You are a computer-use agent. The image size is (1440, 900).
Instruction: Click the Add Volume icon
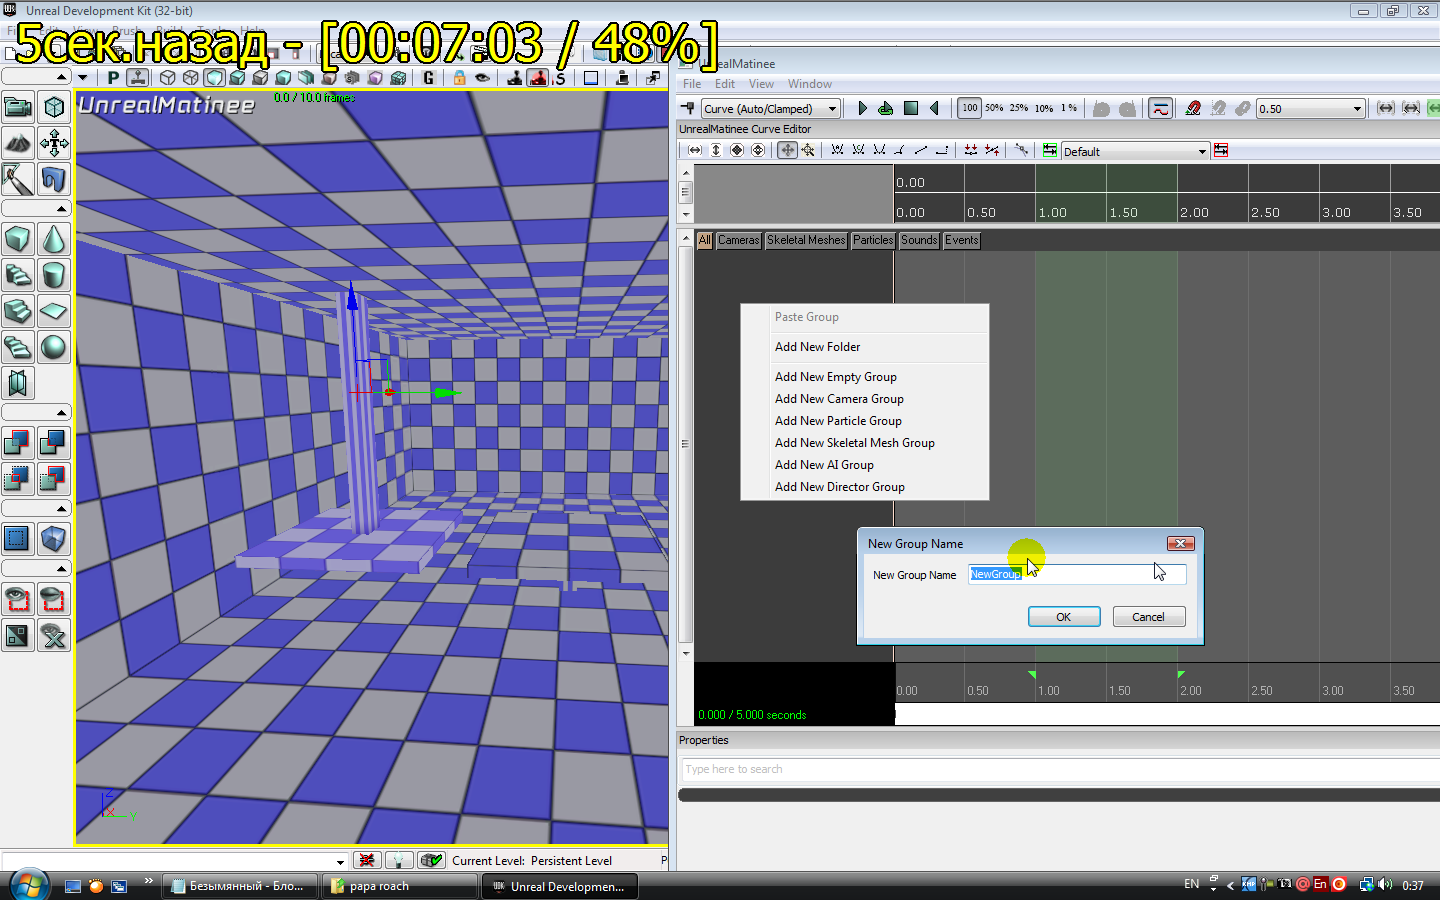pos(54,539)
